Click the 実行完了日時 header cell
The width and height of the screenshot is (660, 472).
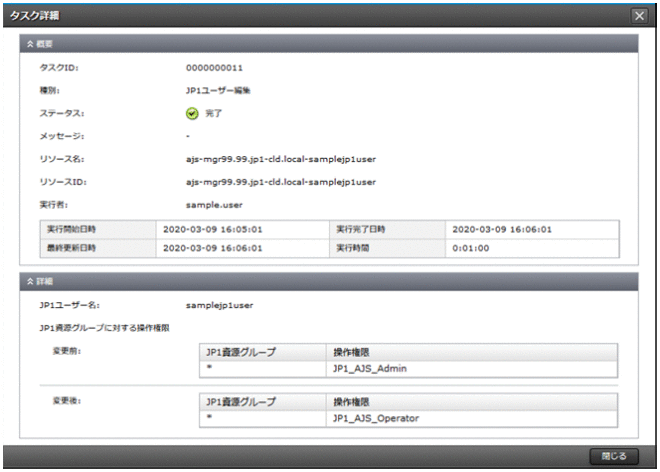[x=387, y=229]
